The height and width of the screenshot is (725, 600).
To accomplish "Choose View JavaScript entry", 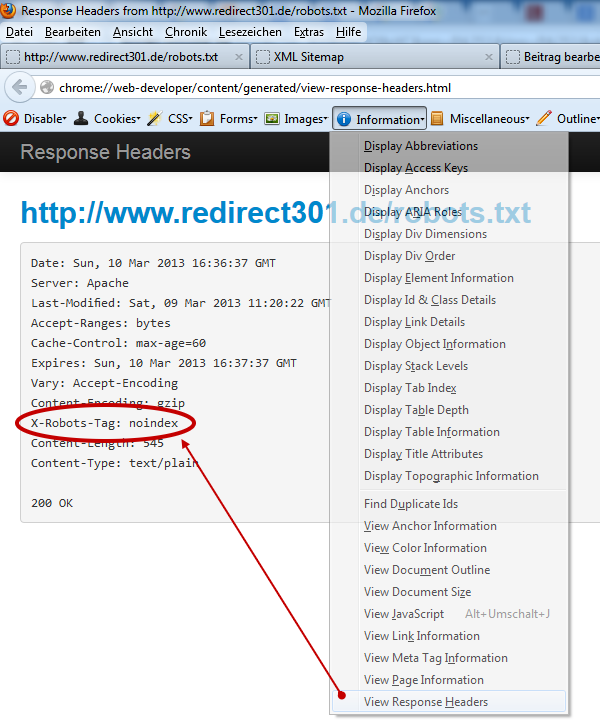I will coord(449,614).
